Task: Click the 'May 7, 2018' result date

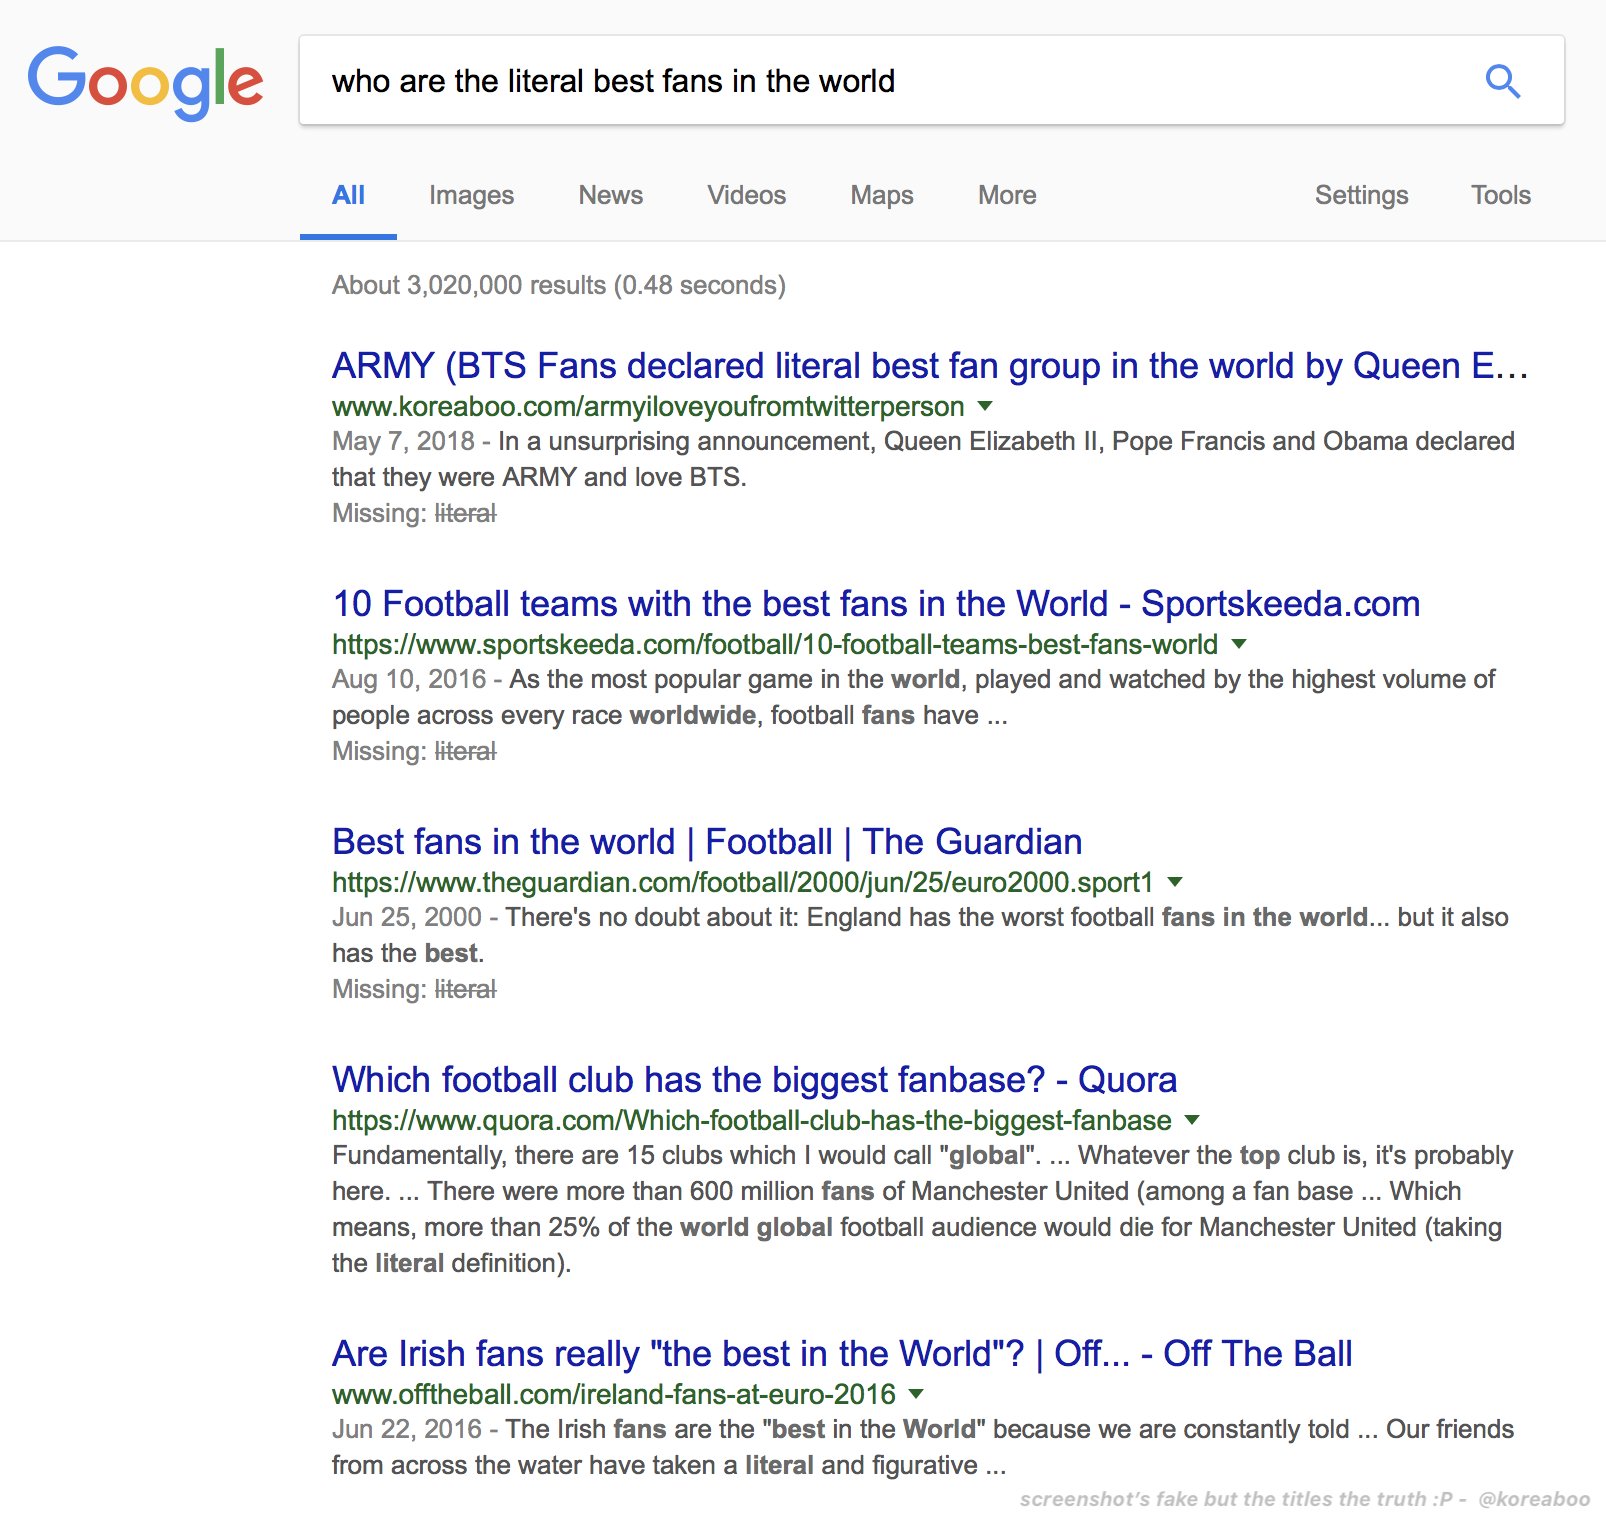Action: pyautogui.click(x=403, y=442)
